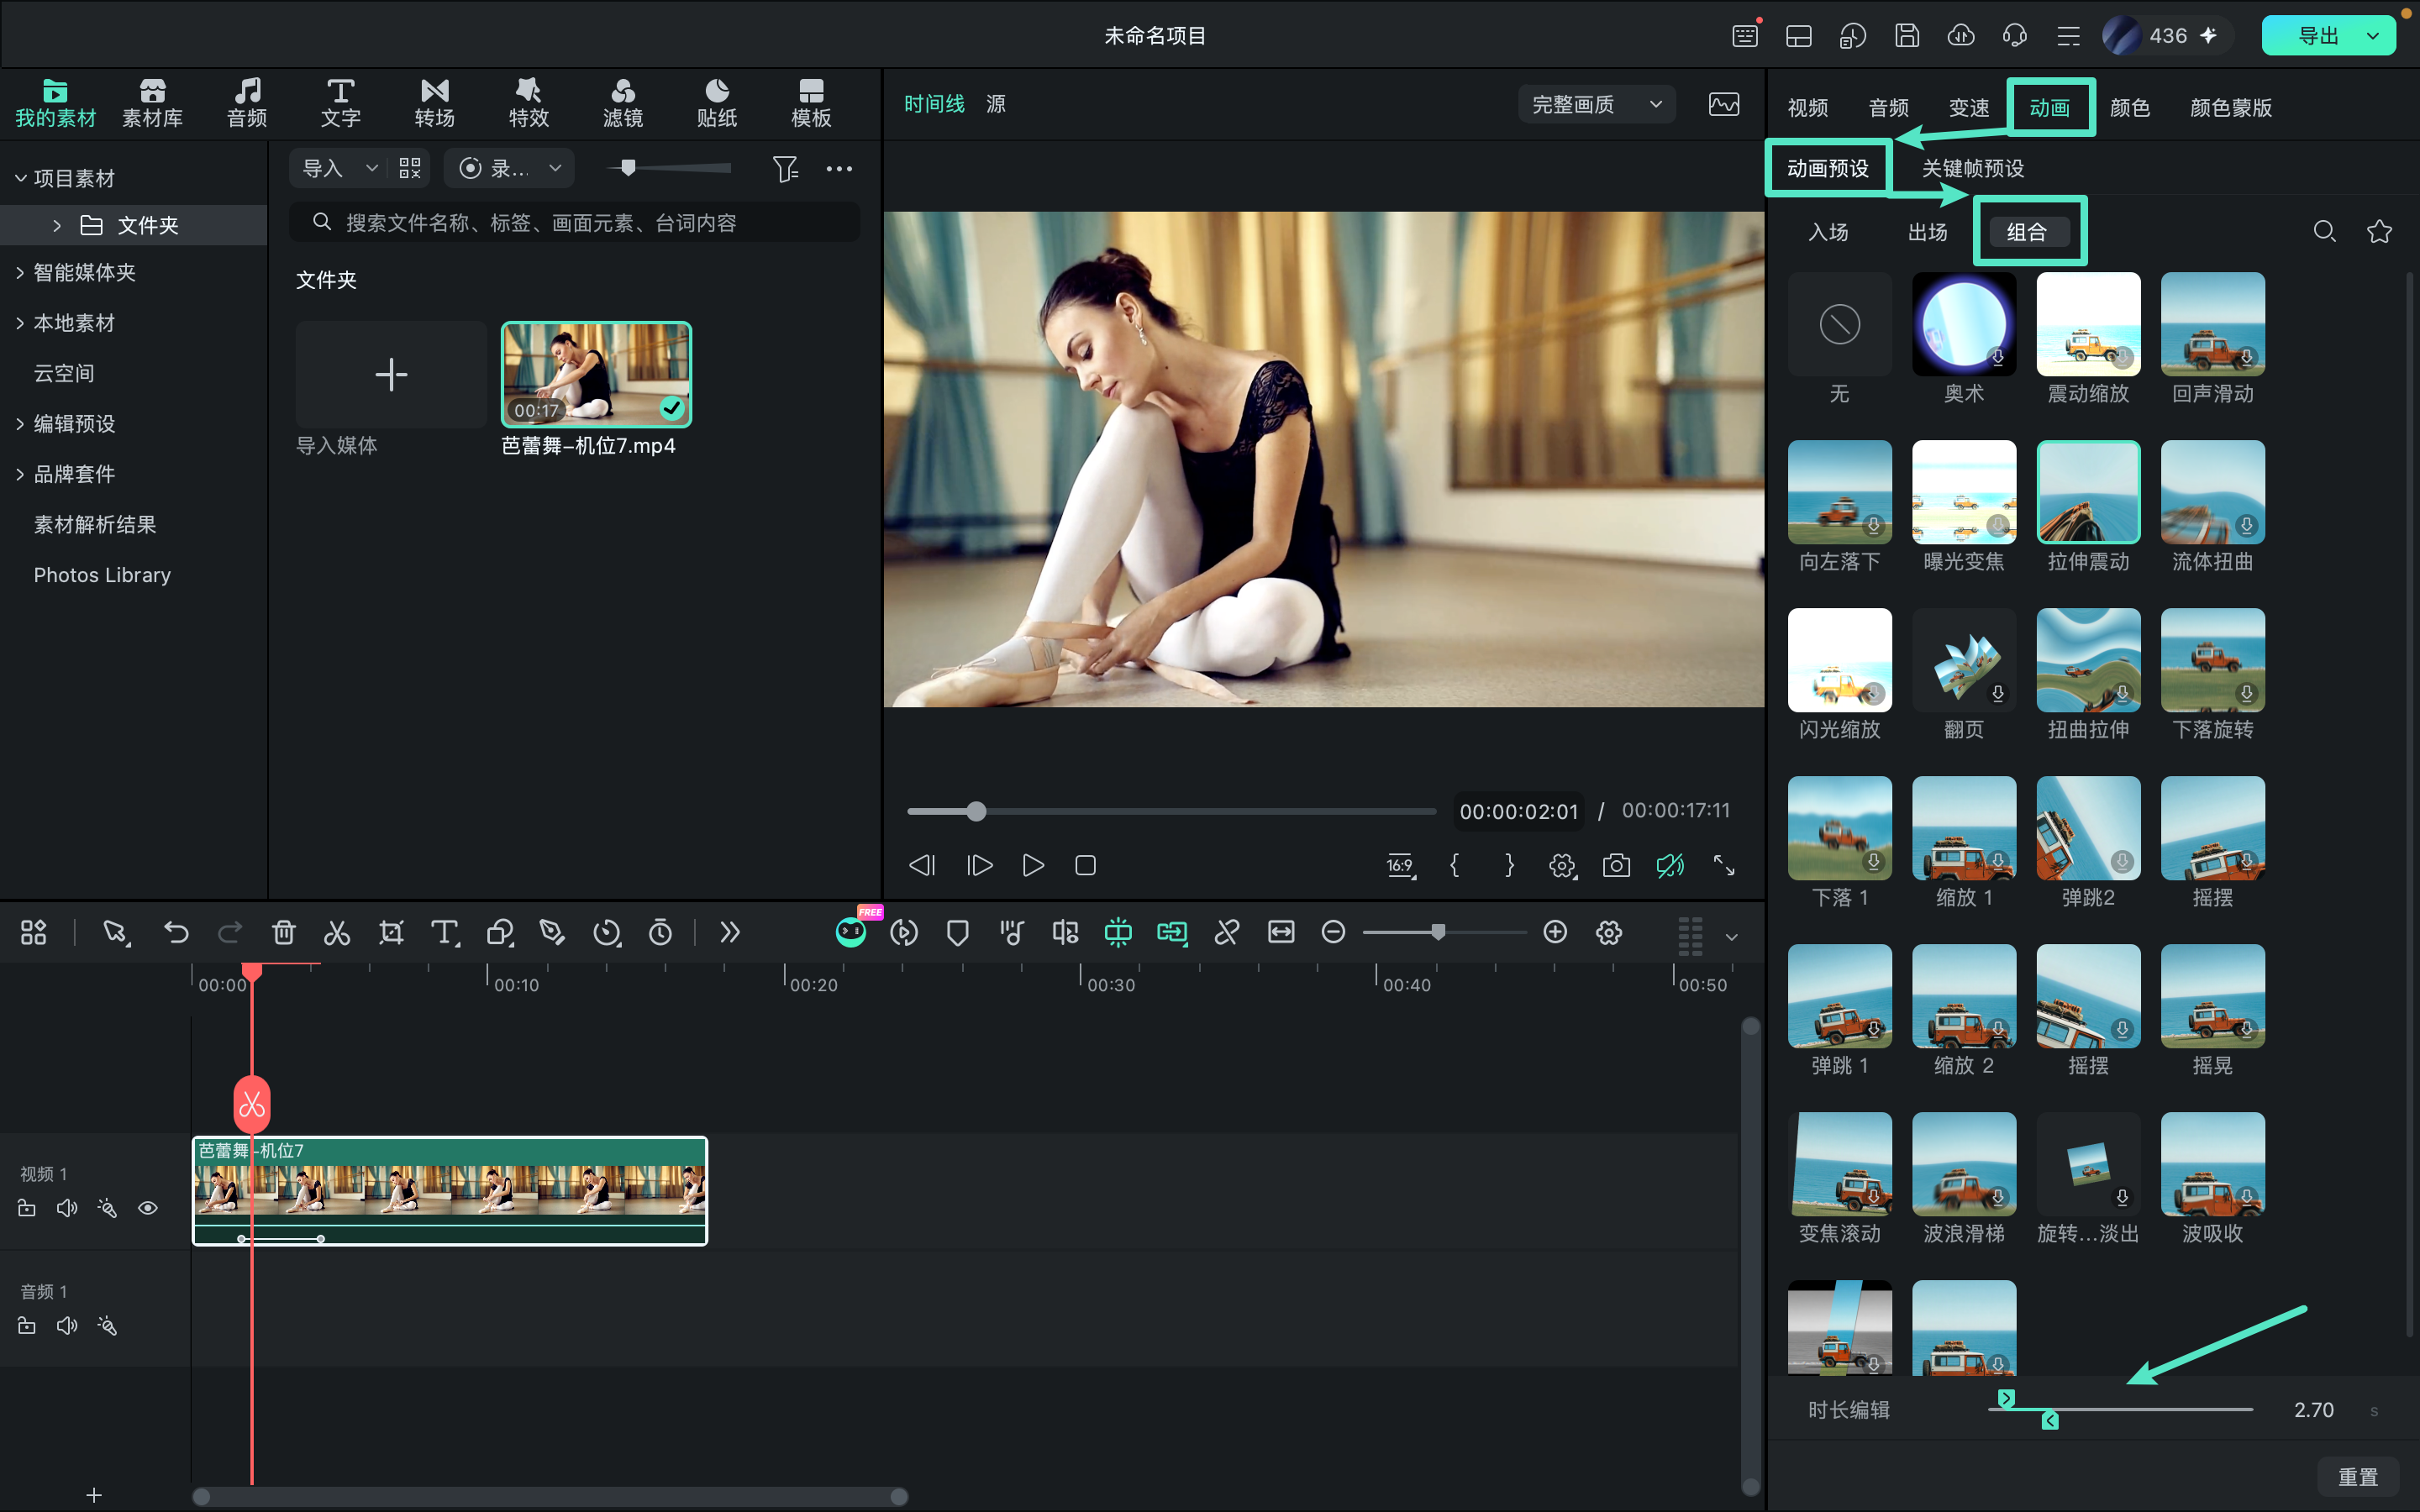Switch to the 关键帧预设 tab

[x=1972, y=168]
